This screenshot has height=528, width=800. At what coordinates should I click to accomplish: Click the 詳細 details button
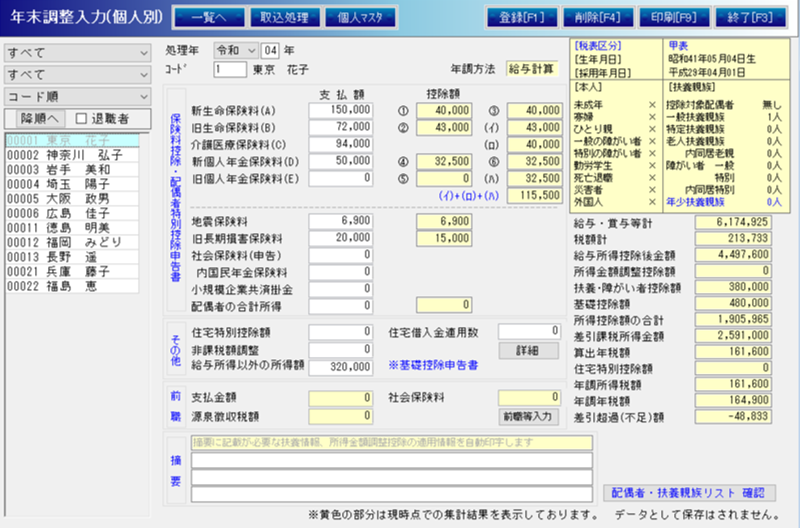527,351
